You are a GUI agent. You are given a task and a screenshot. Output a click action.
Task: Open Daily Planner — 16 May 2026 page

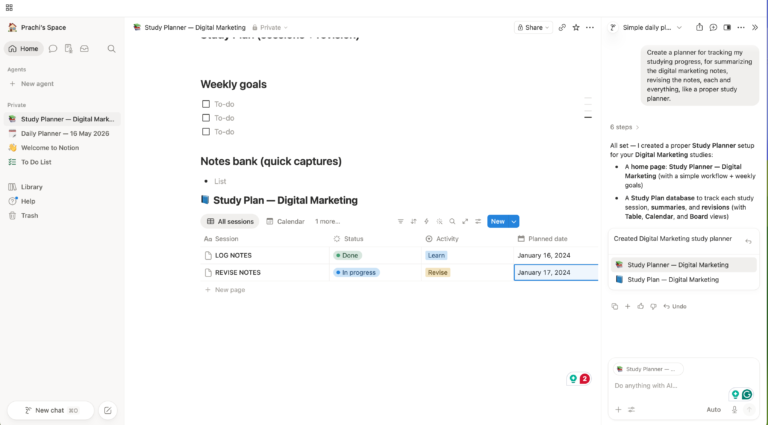pos(61,133)
